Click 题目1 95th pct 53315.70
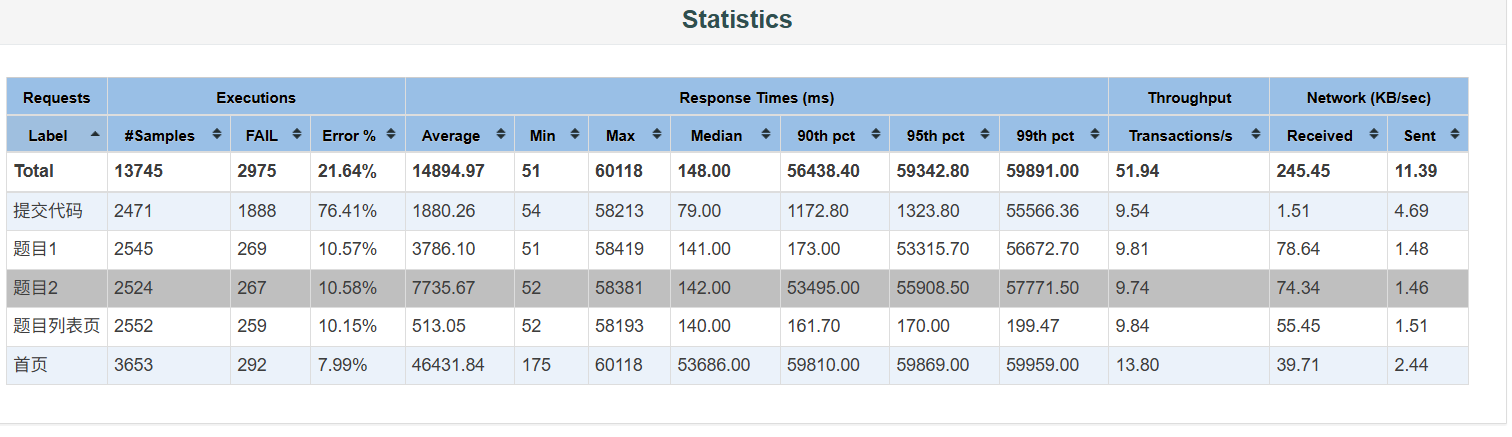The height and width of the screenshot is (437, 1512). click(933, 249)
